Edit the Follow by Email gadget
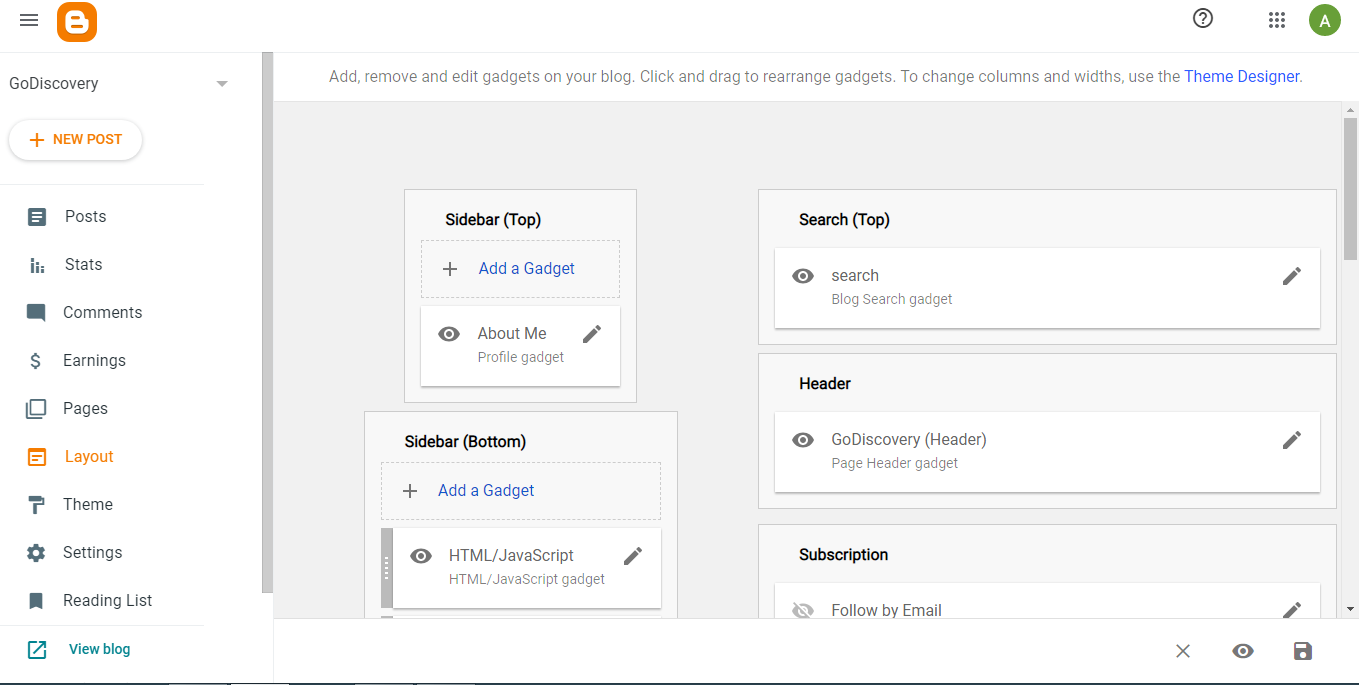Screen dimensions: 1359x685 pos(1292,609)
